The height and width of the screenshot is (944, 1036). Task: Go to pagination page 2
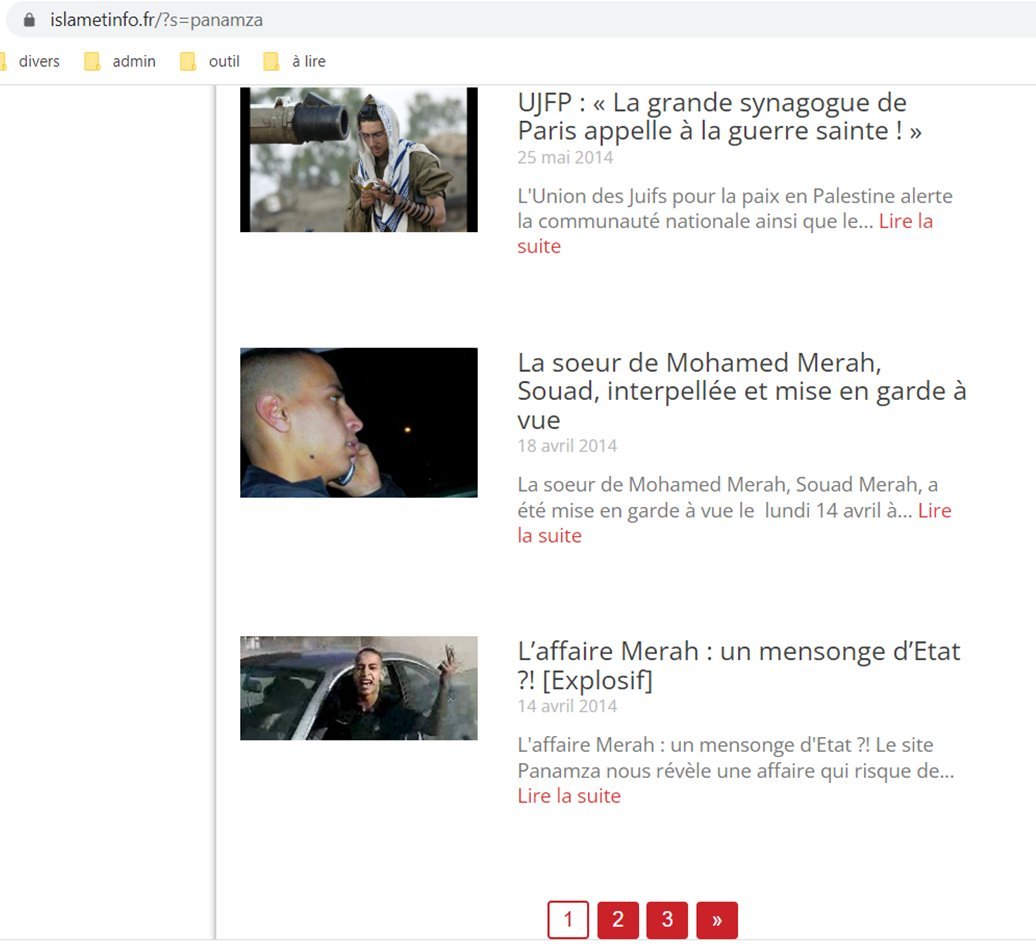tap(618, 920)
